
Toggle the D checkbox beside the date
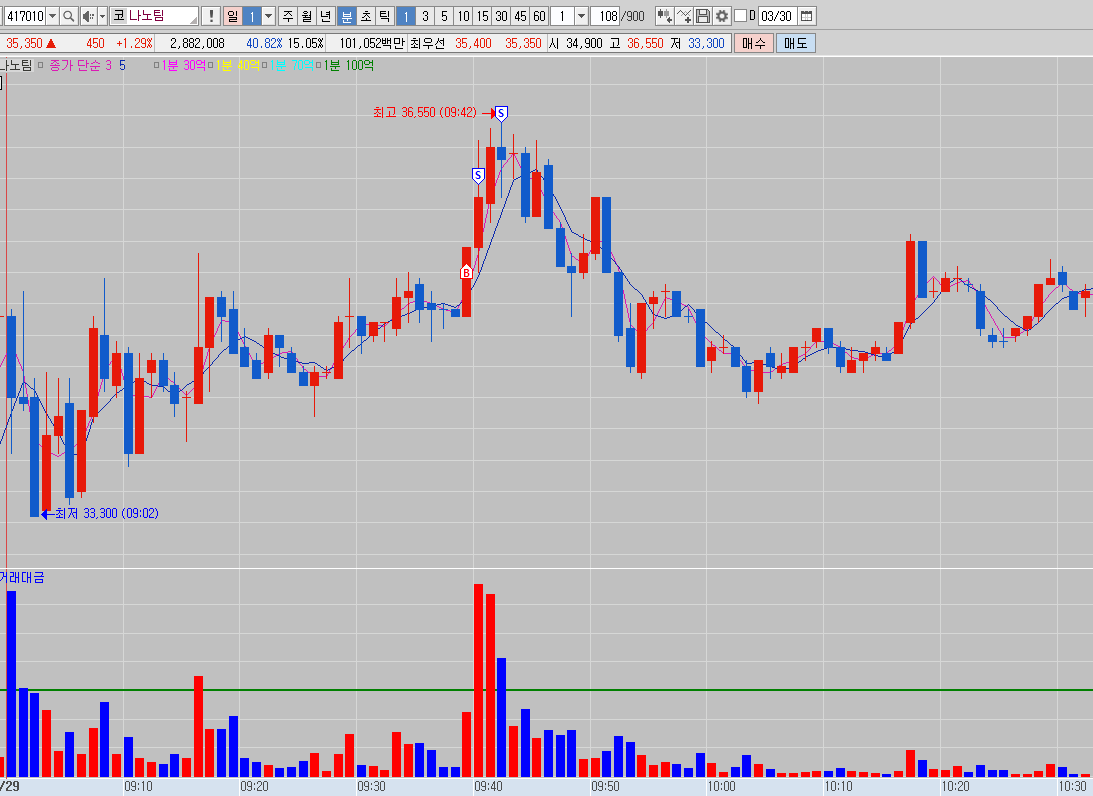point(740,16)
